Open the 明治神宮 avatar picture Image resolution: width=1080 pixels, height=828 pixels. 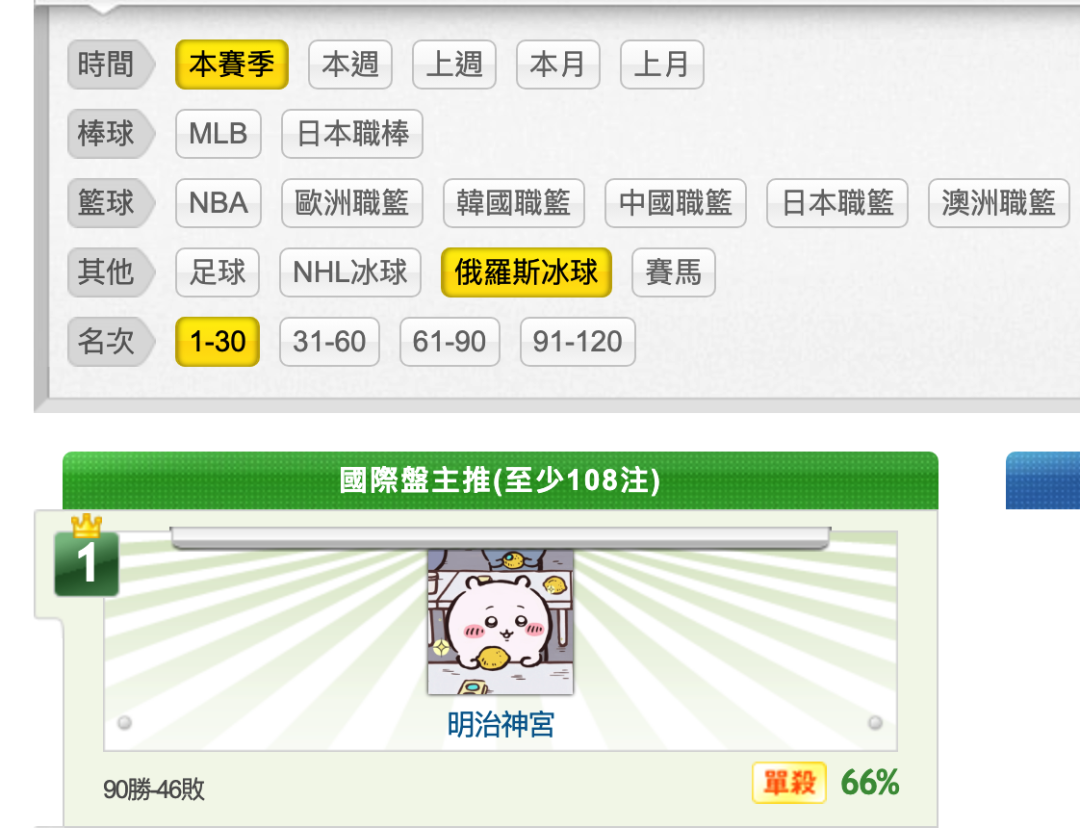coord(500,621)
